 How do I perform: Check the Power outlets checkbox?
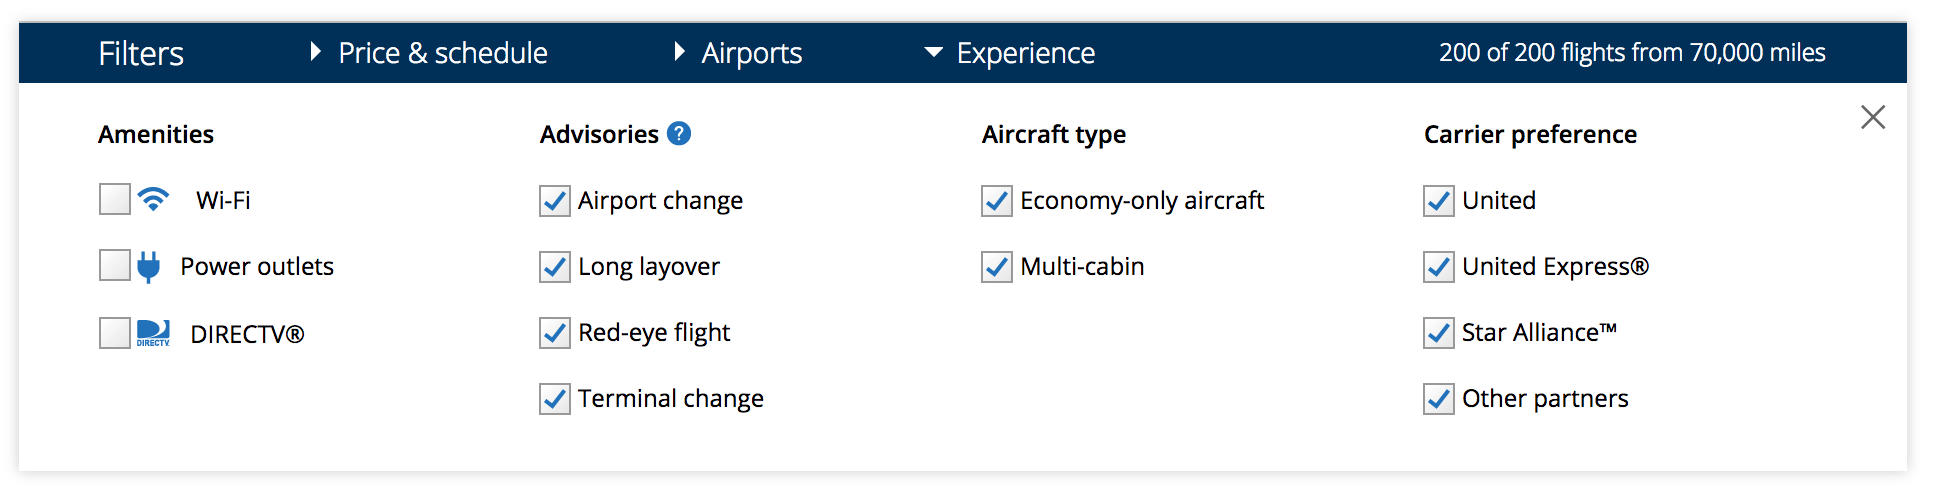click(115, 266)
